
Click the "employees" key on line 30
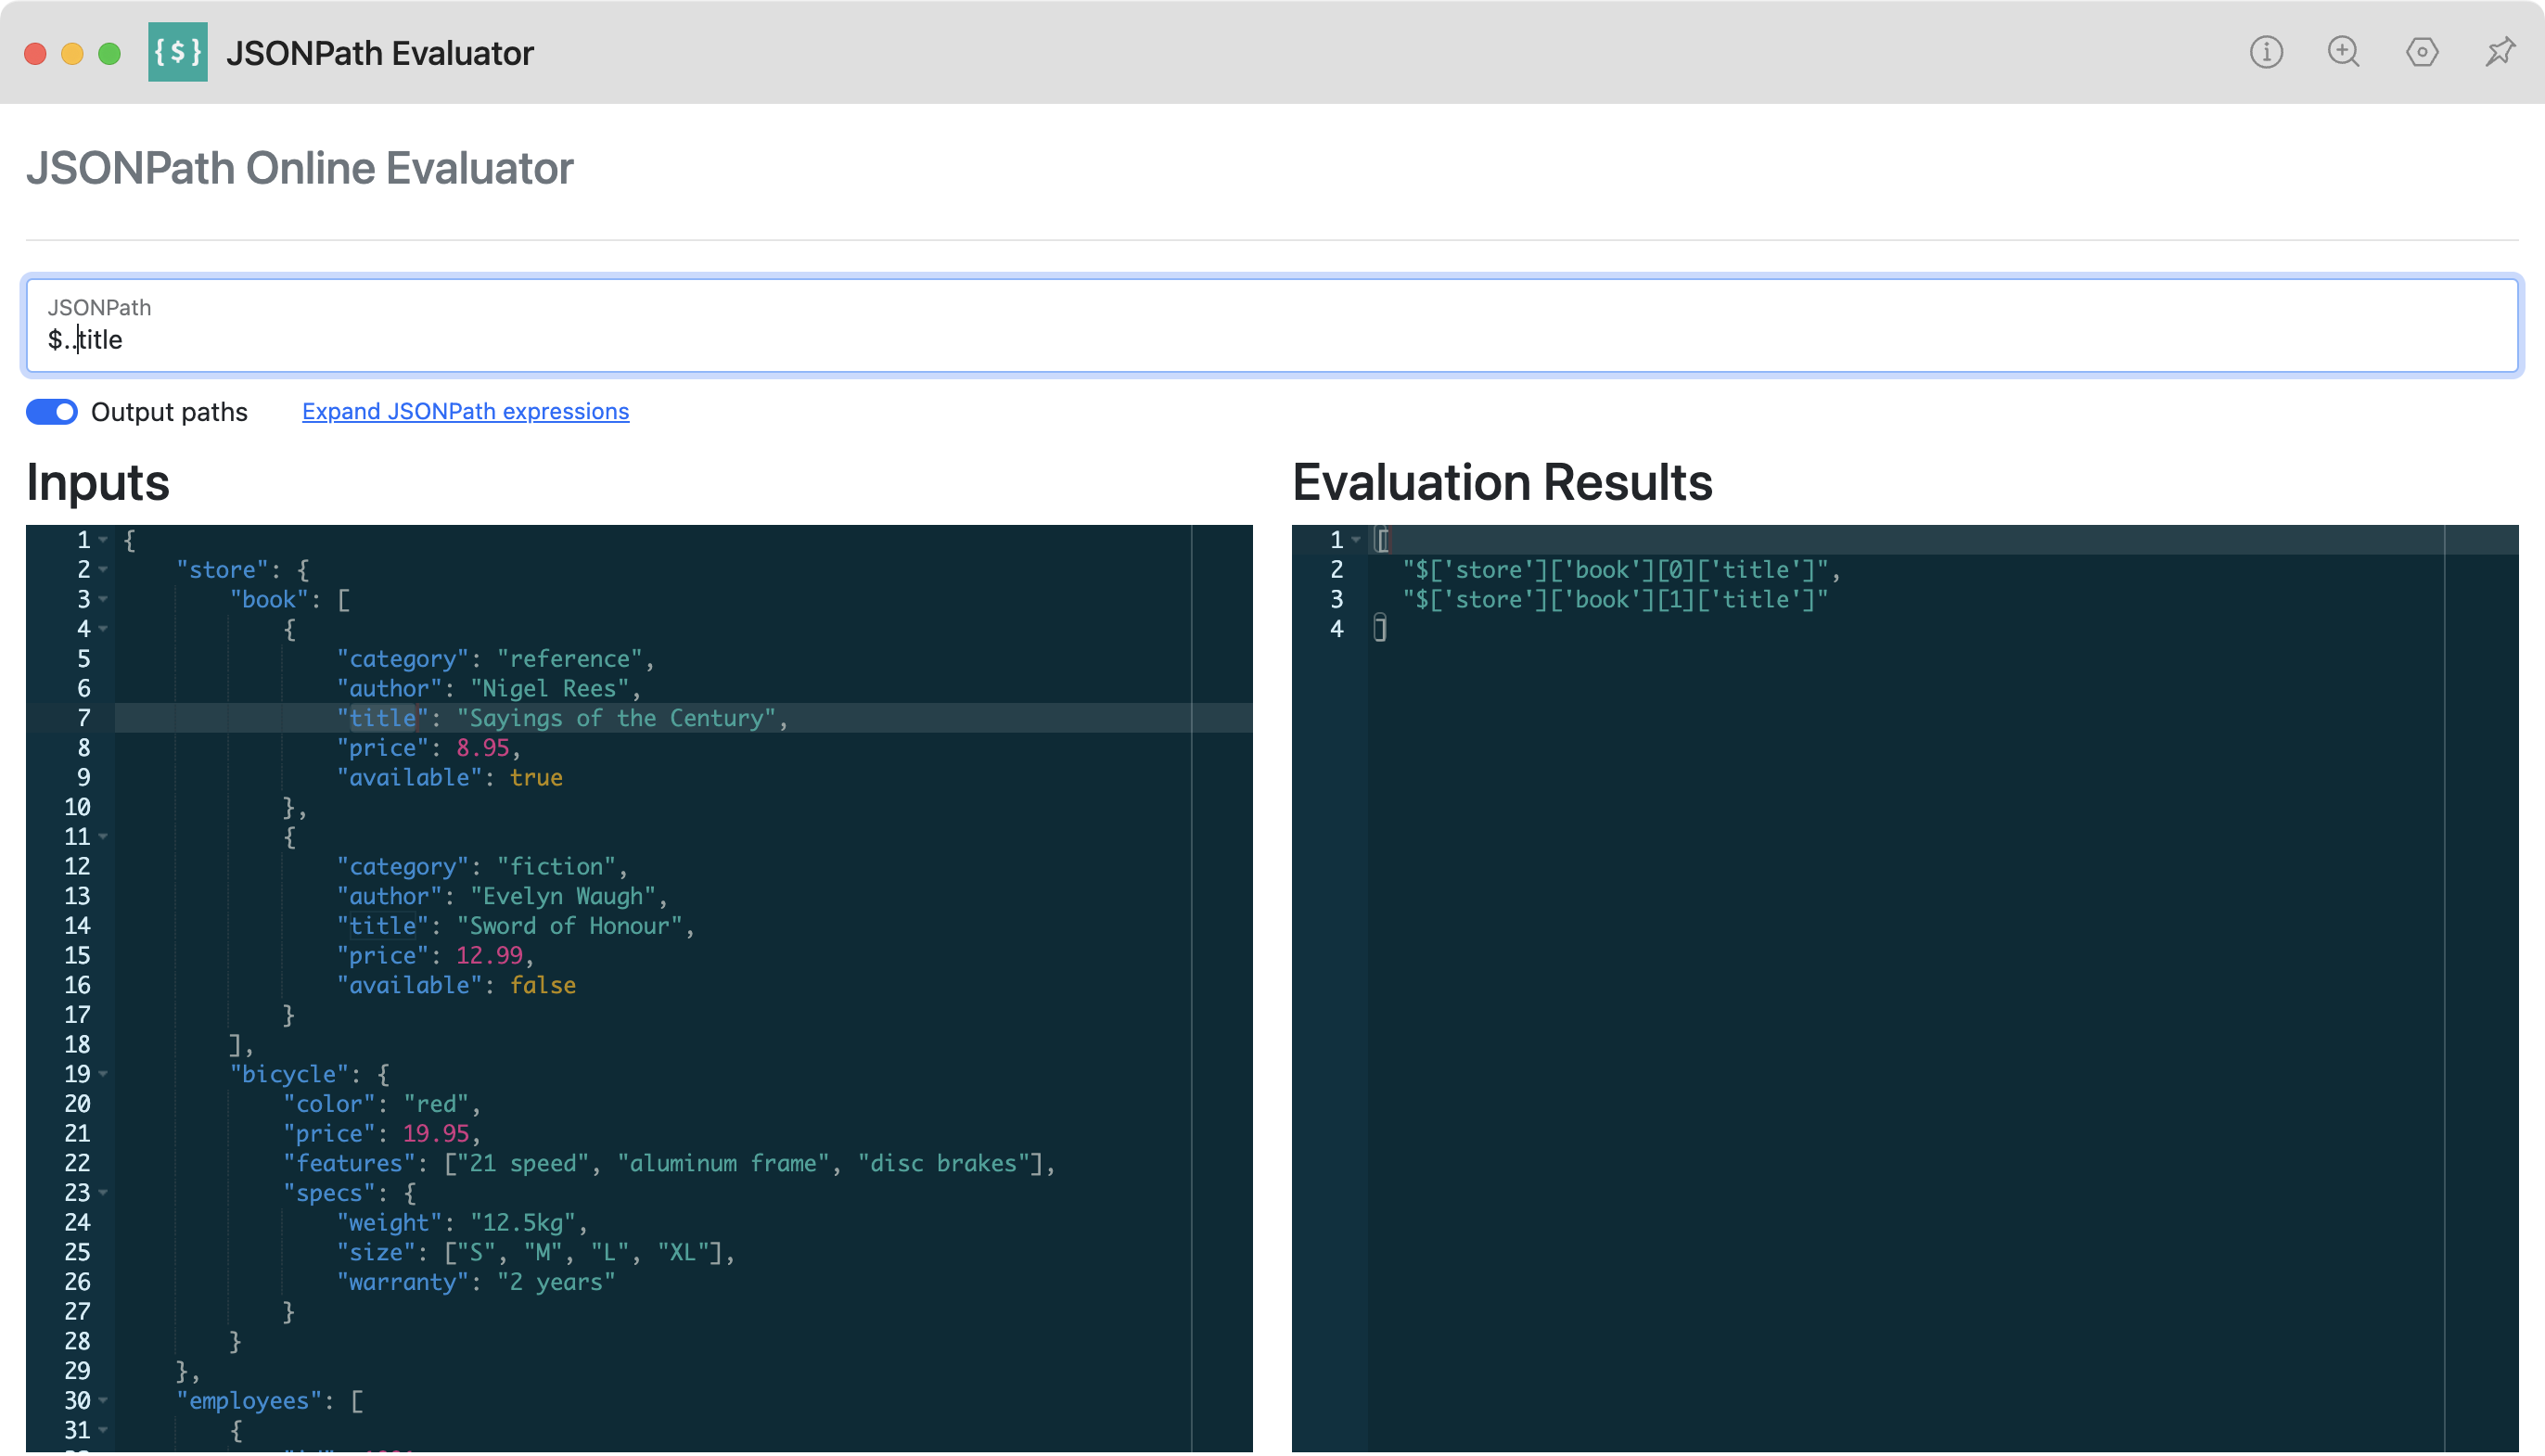click(249, 1401)
